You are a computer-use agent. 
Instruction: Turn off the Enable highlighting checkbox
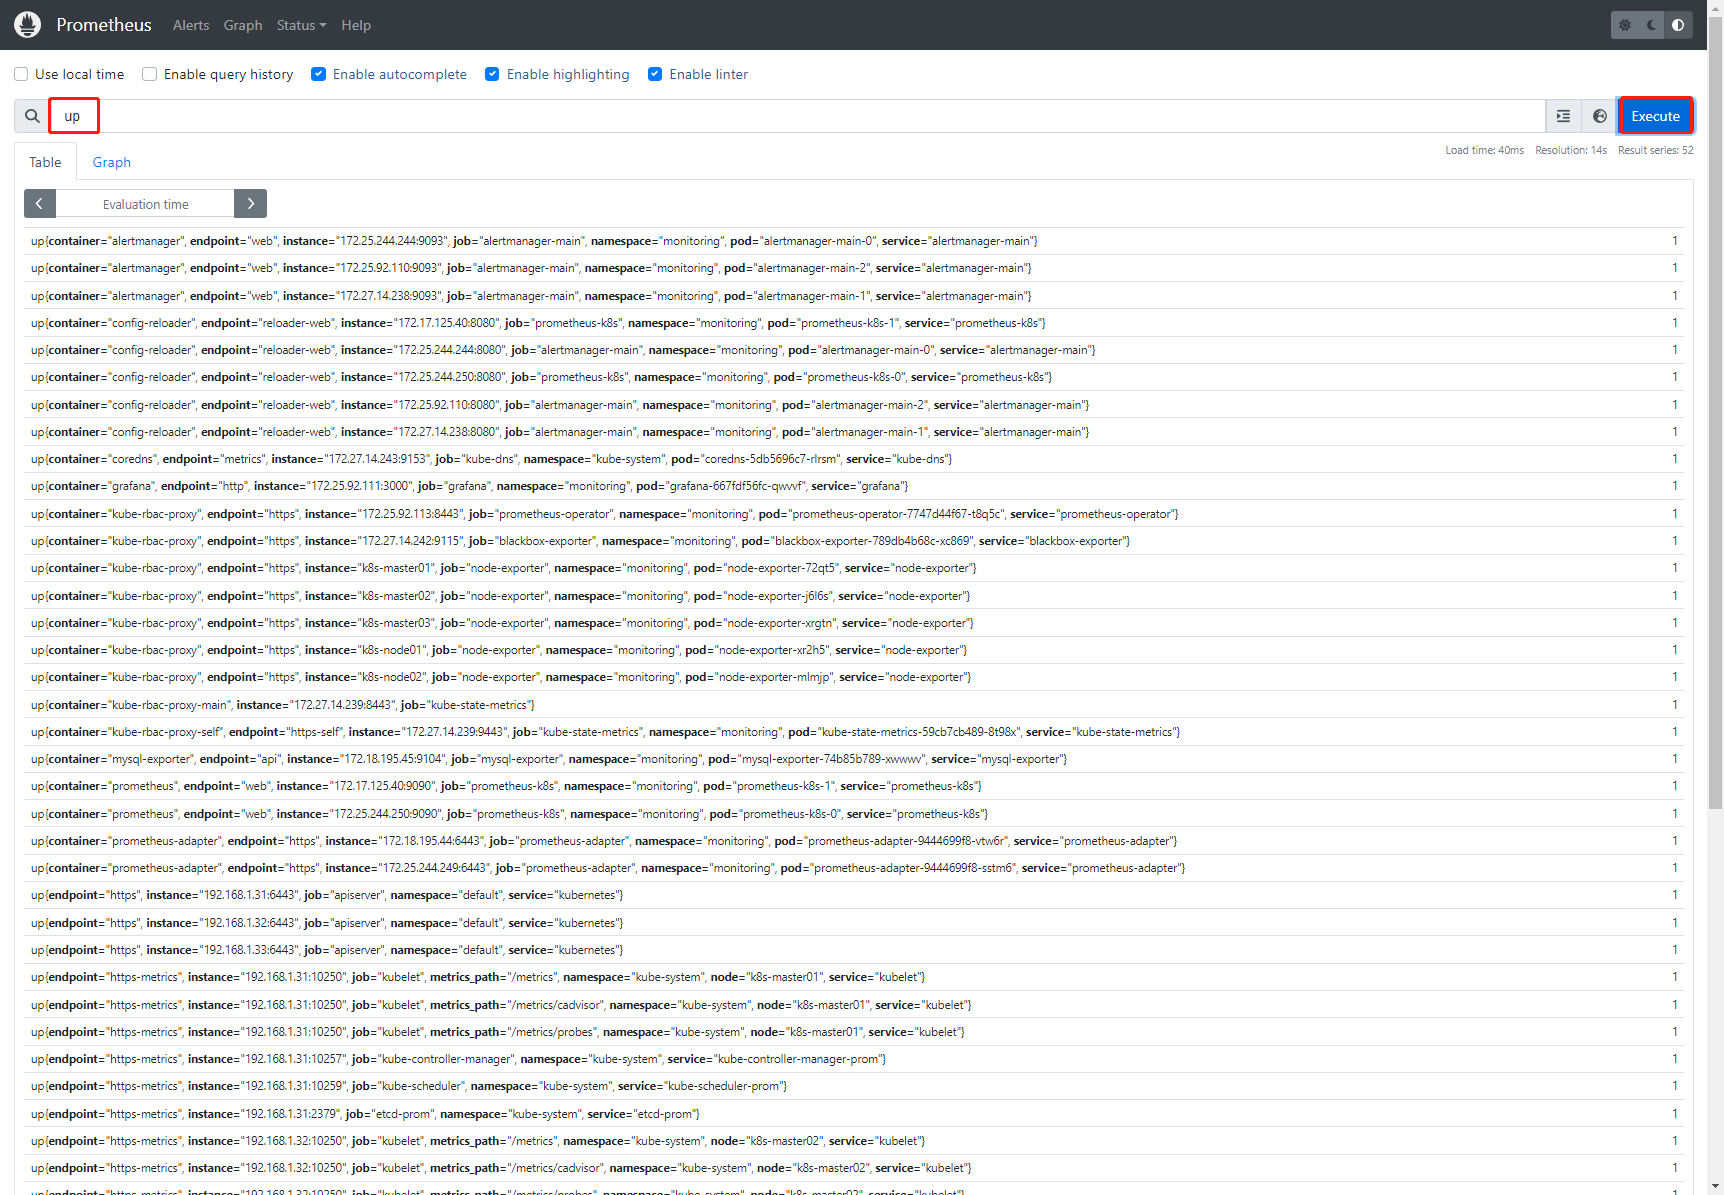[492, 74]
